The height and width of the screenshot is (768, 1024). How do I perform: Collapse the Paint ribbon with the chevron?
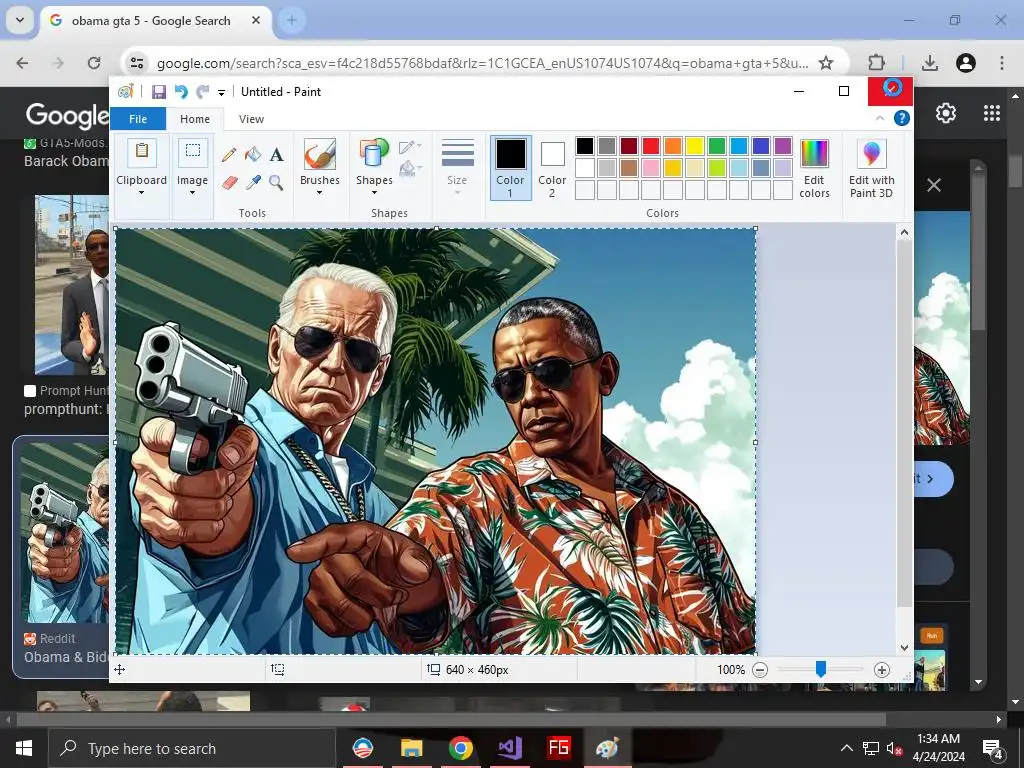tap(880, 118)
